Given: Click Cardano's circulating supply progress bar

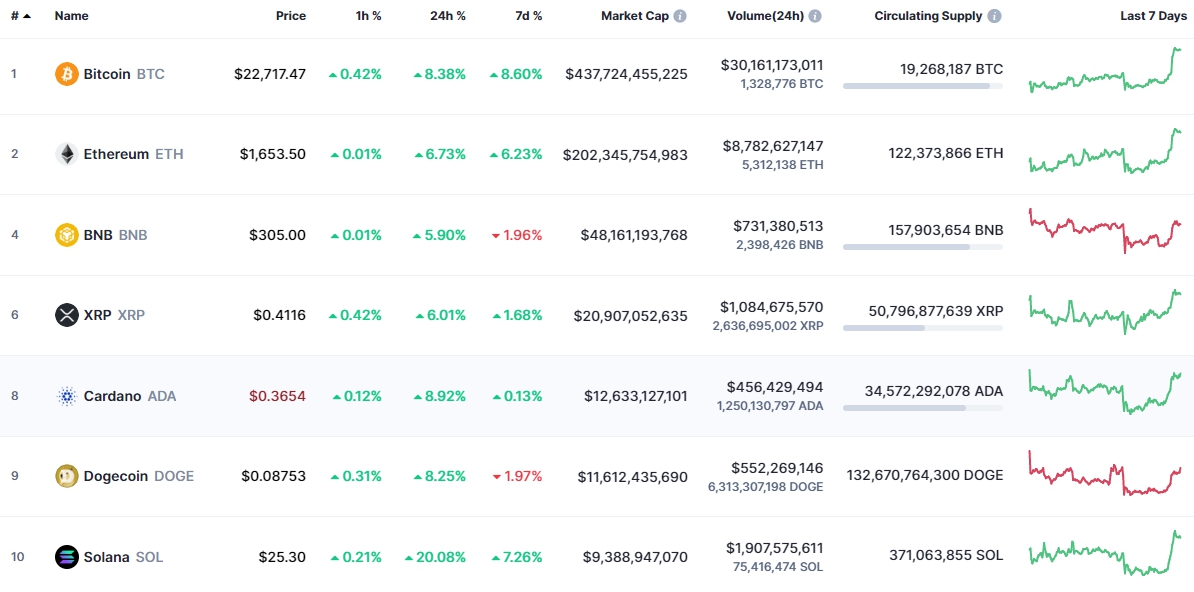Looking at the screenshot, I should pos(923,408).
